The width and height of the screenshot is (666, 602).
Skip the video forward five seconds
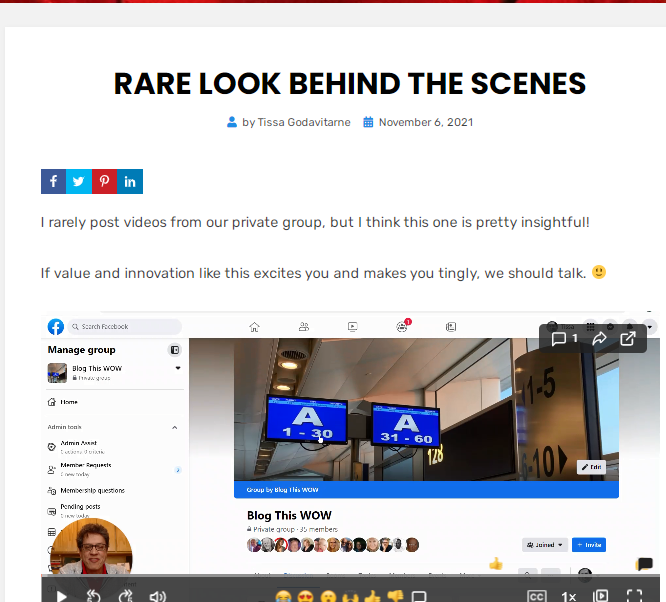point(126,596)
